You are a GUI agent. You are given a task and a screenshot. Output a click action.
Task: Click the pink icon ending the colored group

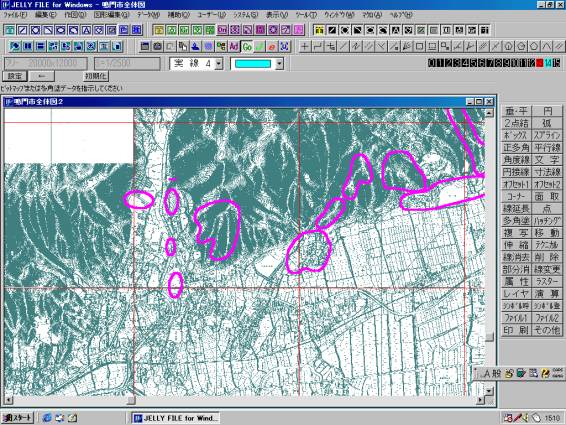[299, 30]
